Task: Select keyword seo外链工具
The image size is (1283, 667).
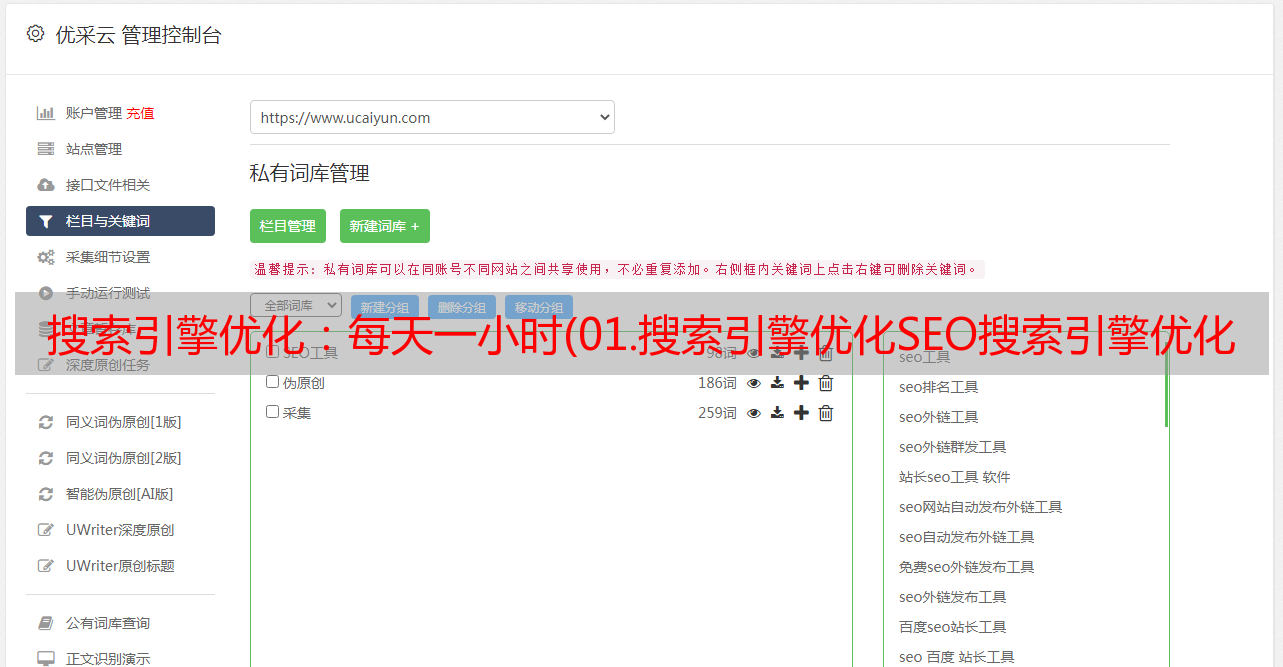Action: pos(938,417)
